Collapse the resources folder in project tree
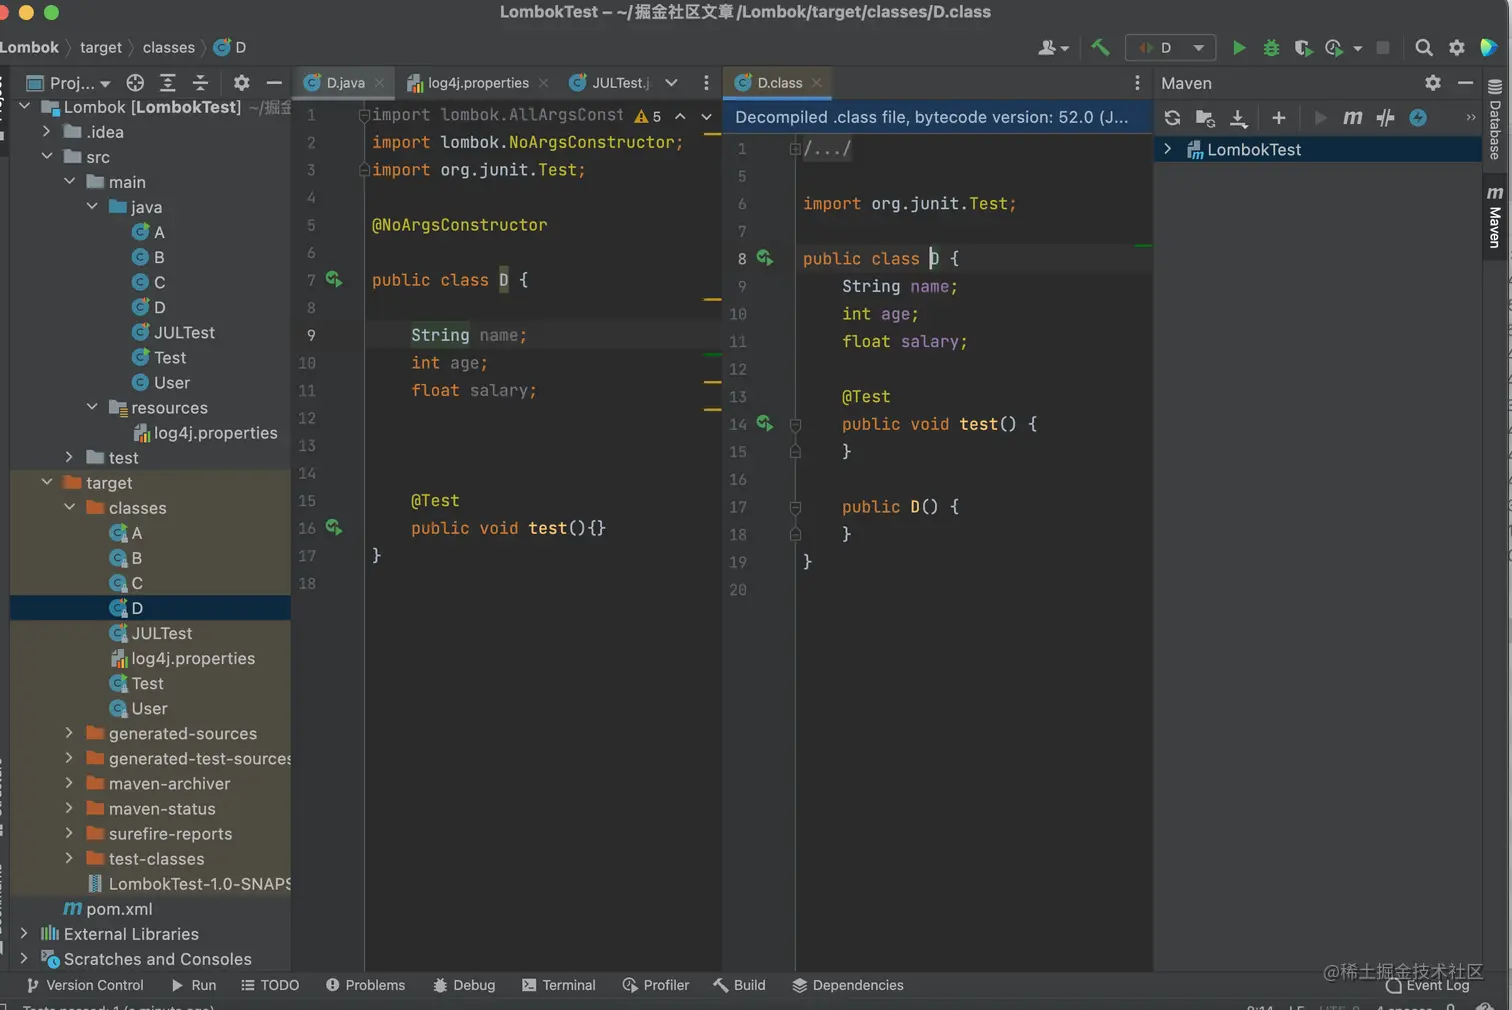 tap(92, 407)
